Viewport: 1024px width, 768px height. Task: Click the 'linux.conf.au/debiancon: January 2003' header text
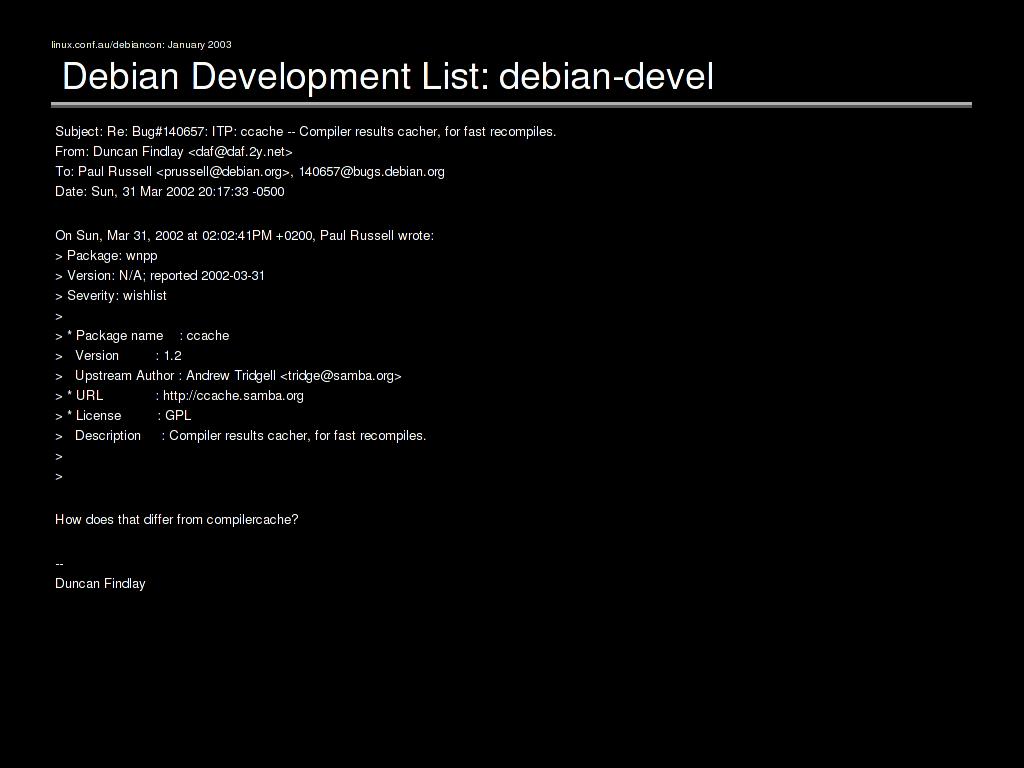click(x=141, y=44)
